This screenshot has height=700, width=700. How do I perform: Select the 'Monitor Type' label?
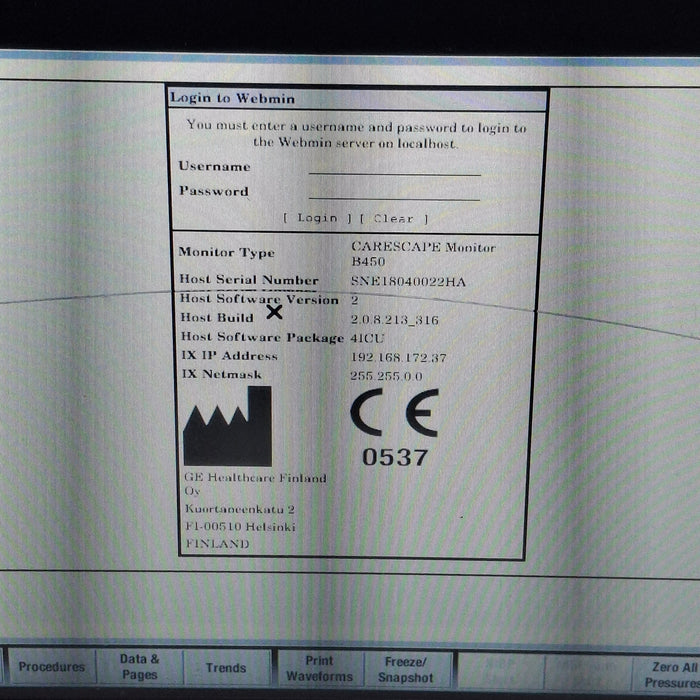coord(227,253)
